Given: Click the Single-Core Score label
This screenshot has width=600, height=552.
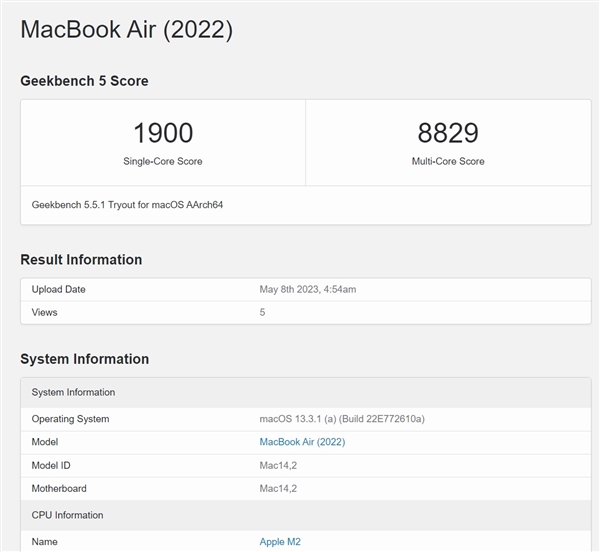Looking at the screenshot, I should pos(163,161).
